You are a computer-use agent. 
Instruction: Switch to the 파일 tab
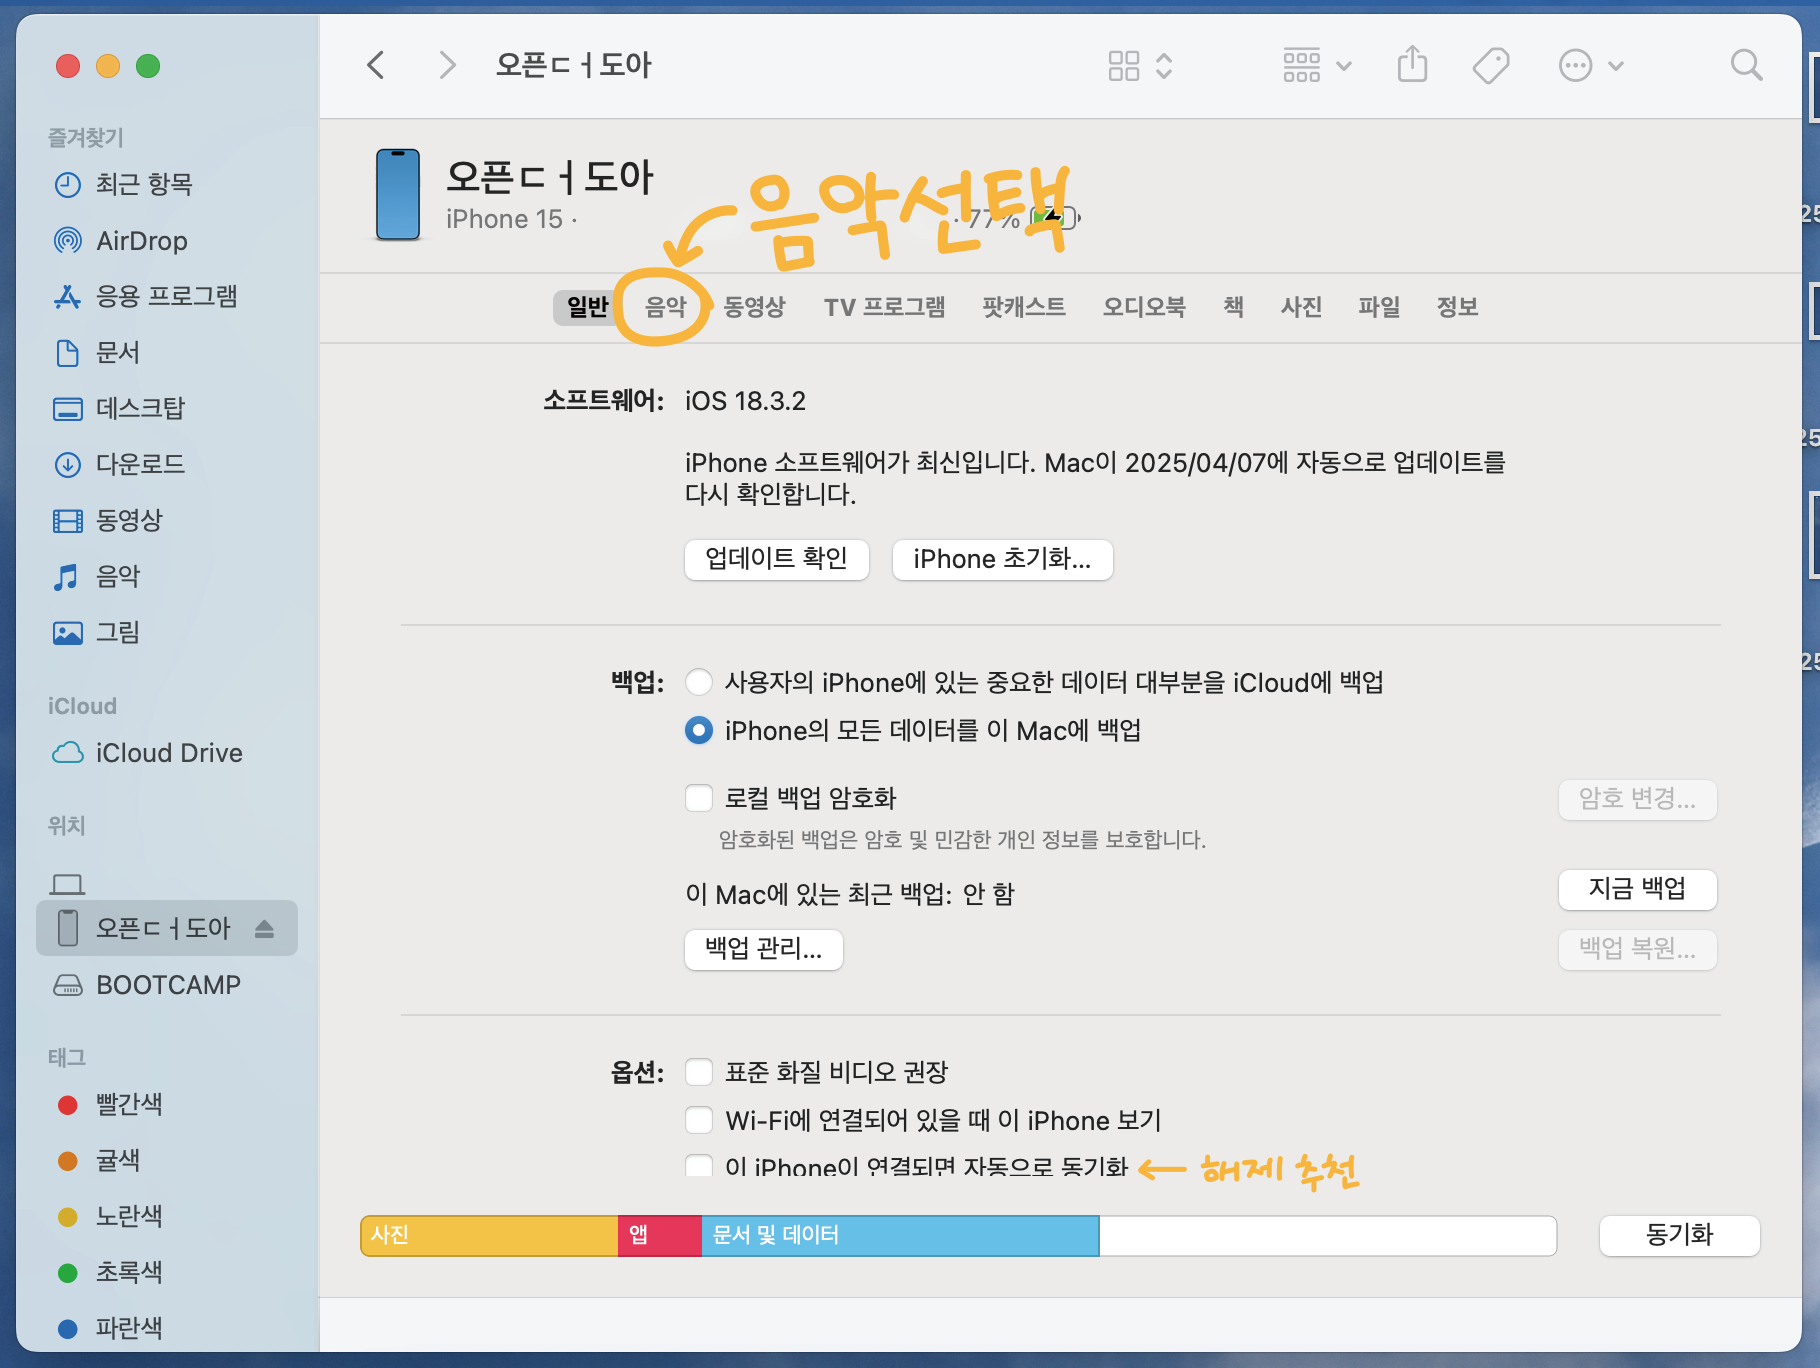click(x=1379, y=307)
